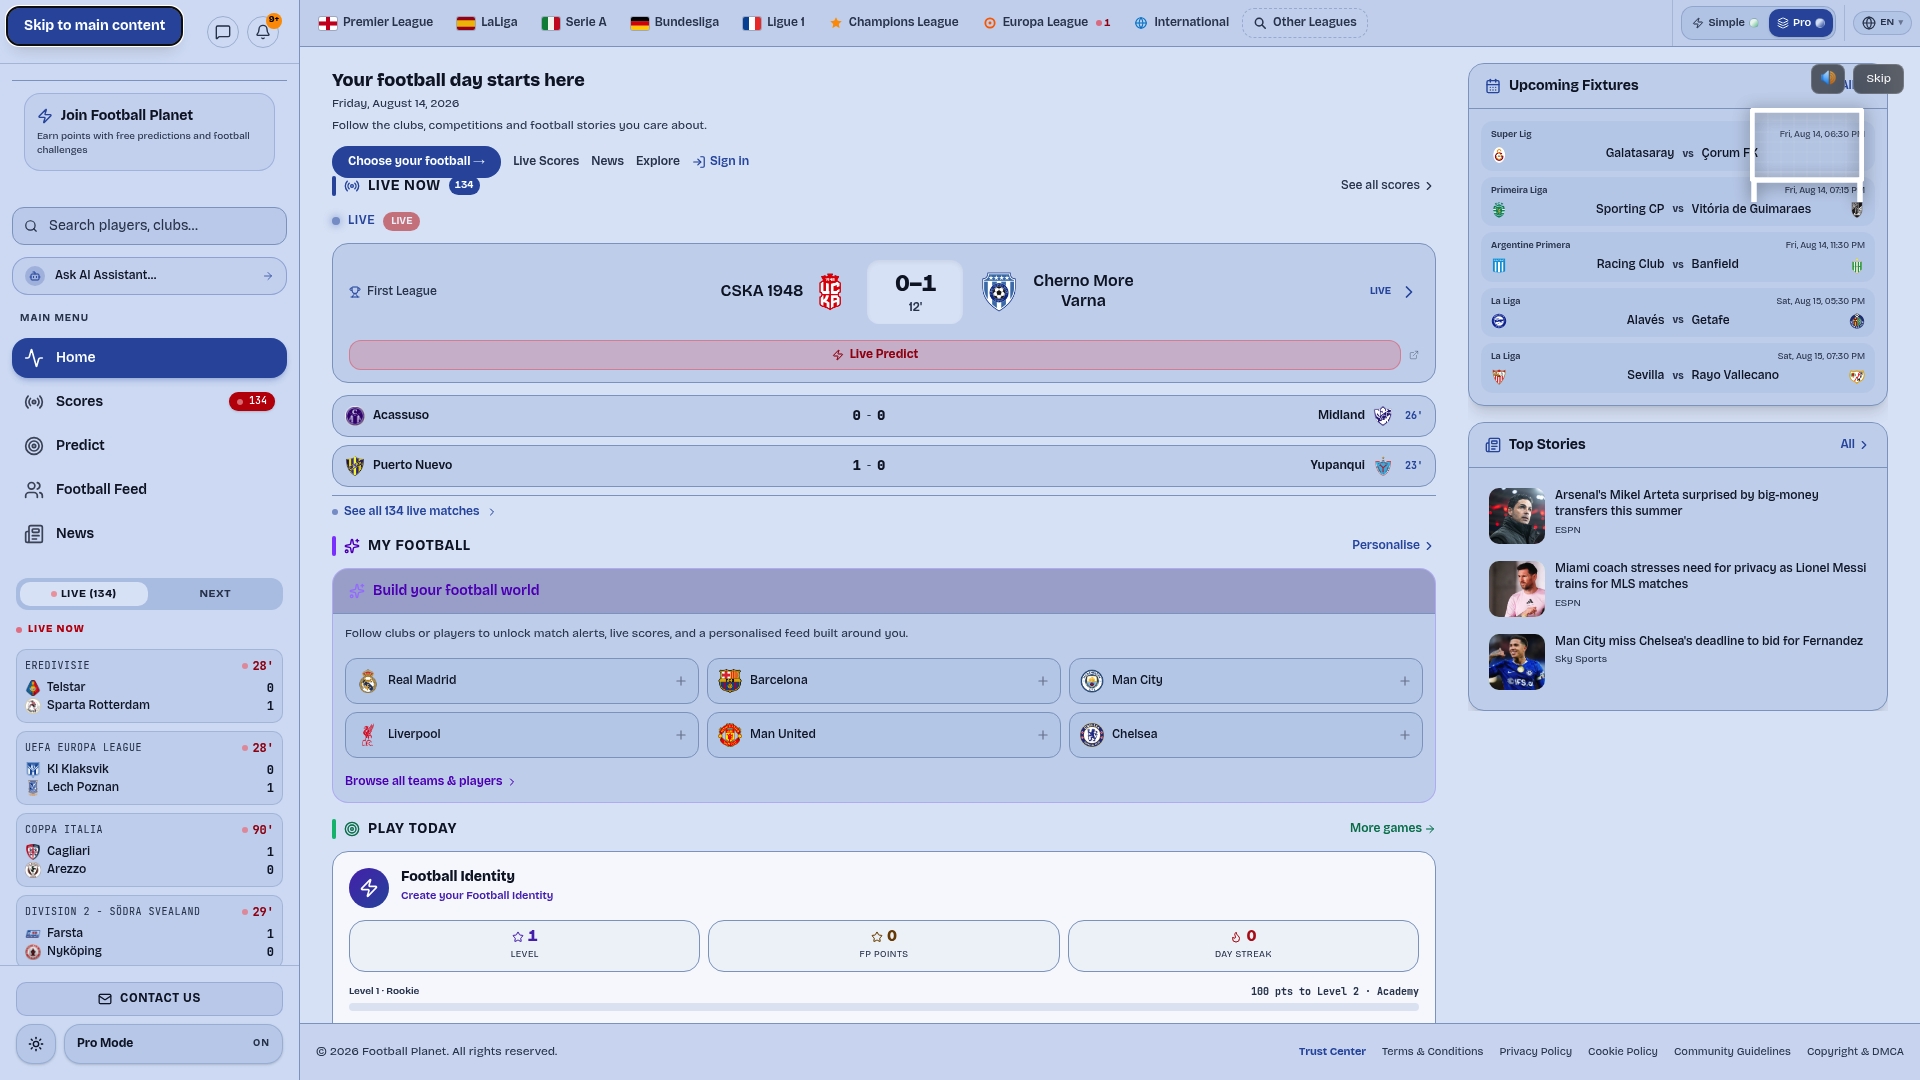Click the Sign in link

(x=721, y=162)
